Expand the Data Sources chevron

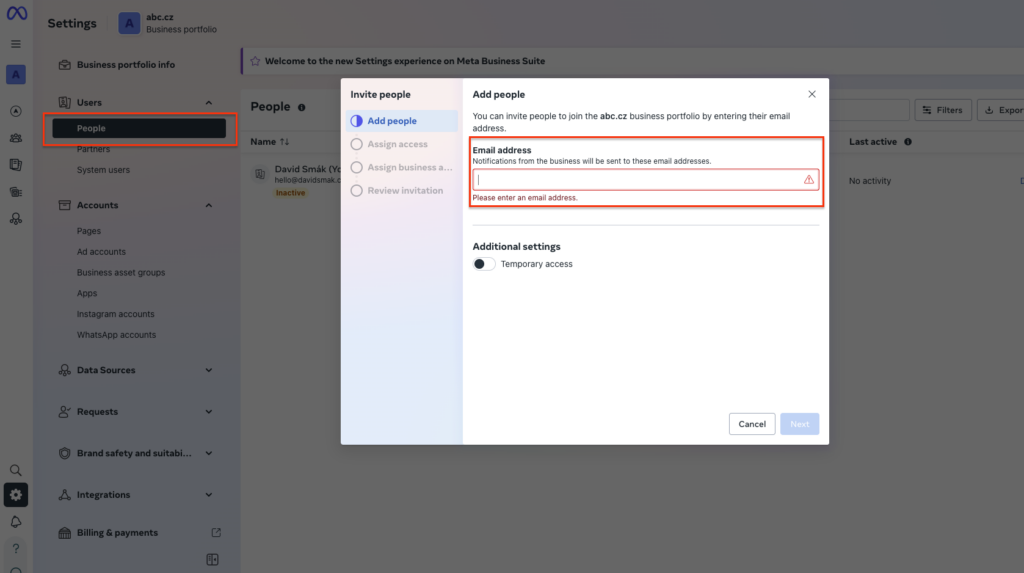(209, 370)
